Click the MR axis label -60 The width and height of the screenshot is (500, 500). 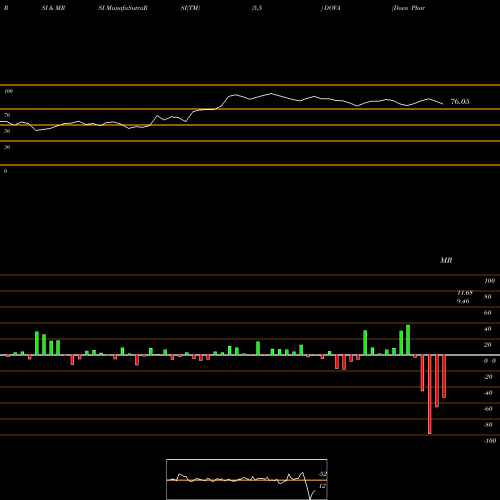point(488,409)
